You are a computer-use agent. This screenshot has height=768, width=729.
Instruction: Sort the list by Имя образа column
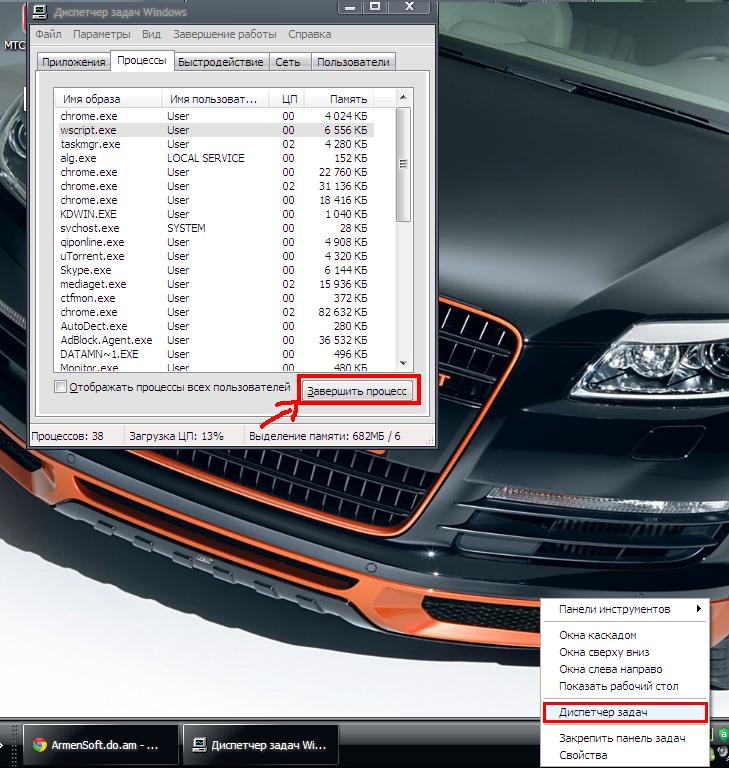(x=108, y=98)
